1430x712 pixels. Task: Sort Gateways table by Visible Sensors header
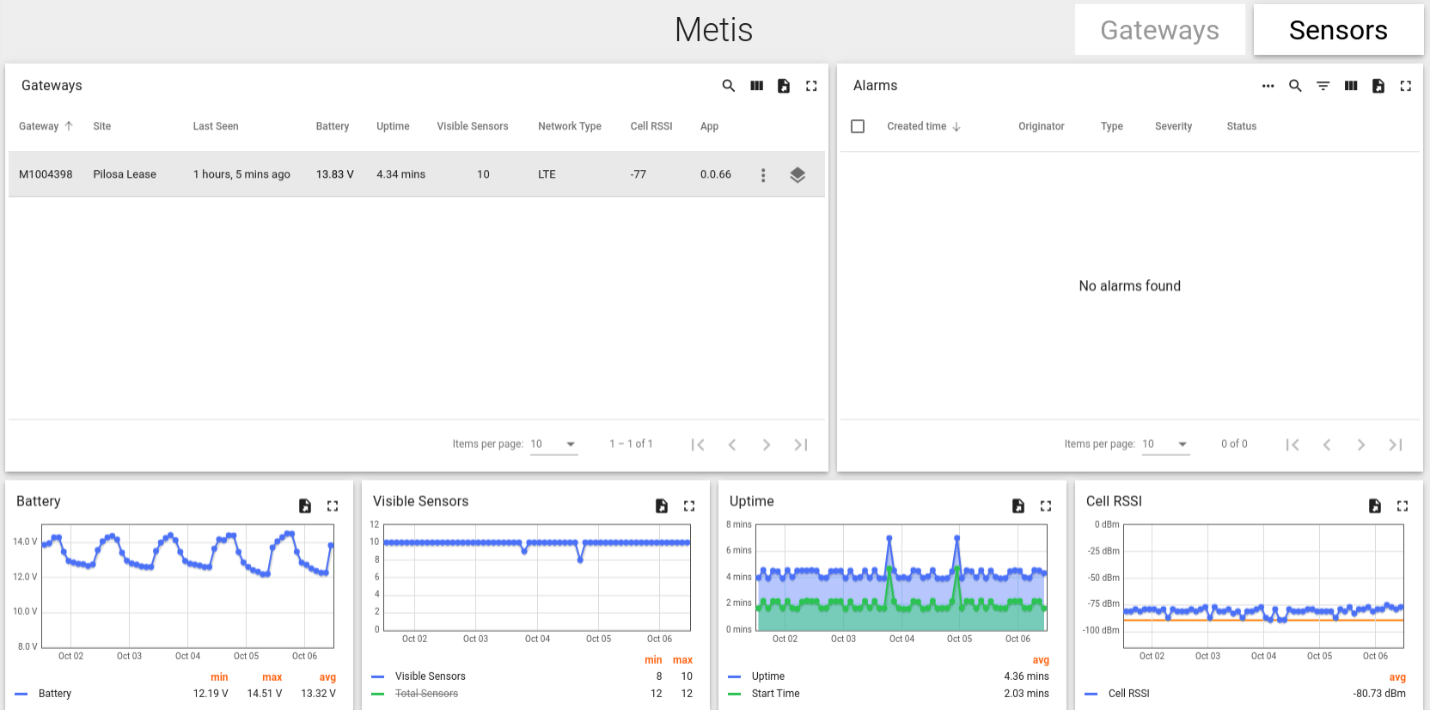[473, 127]
